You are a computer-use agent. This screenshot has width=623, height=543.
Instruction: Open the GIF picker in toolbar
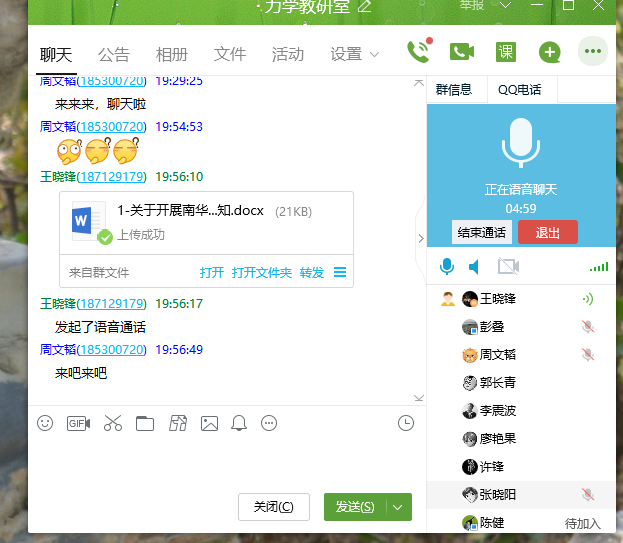pyautogui.click(x=78, y=423)
